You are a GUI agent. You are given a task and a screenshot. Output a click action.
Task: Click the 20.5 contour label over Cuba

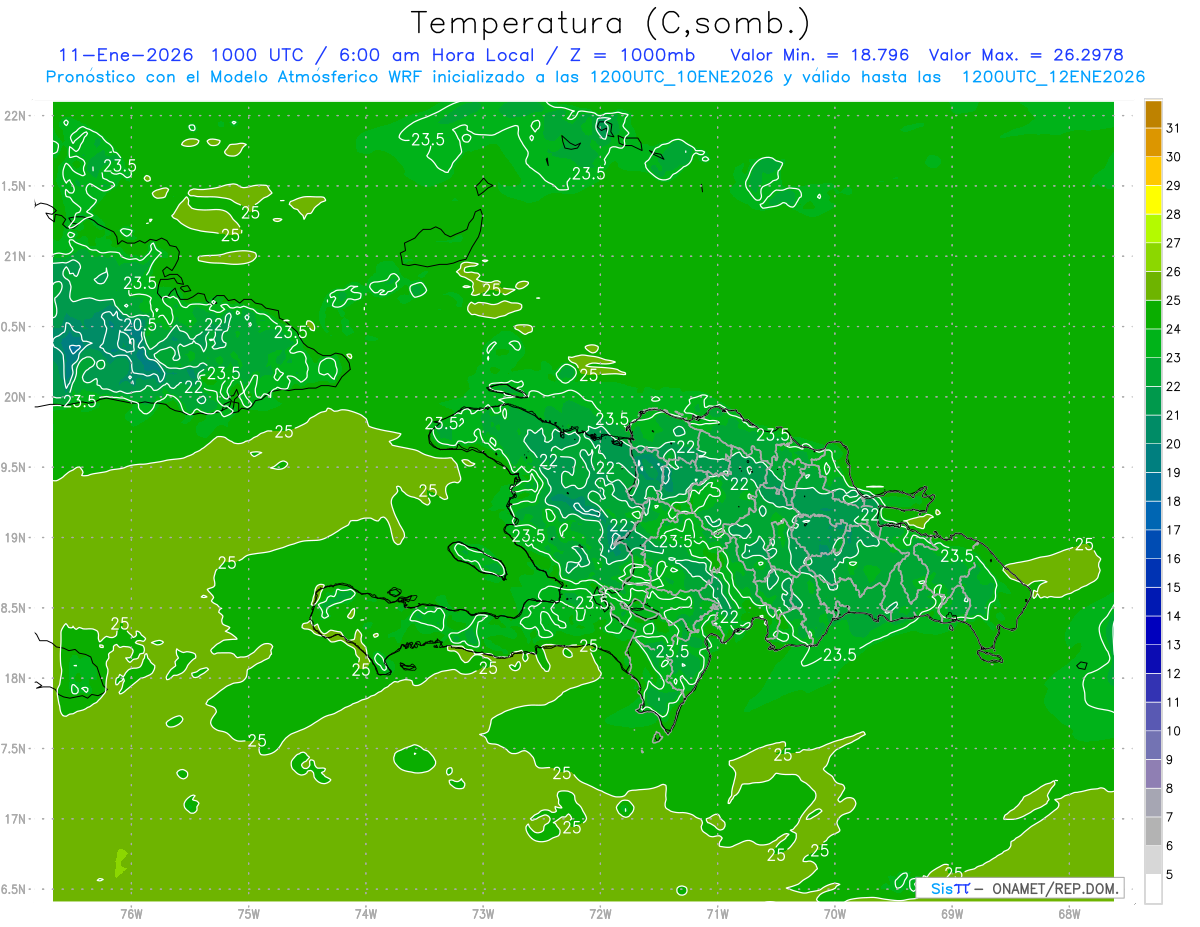(x=139, y=324)
